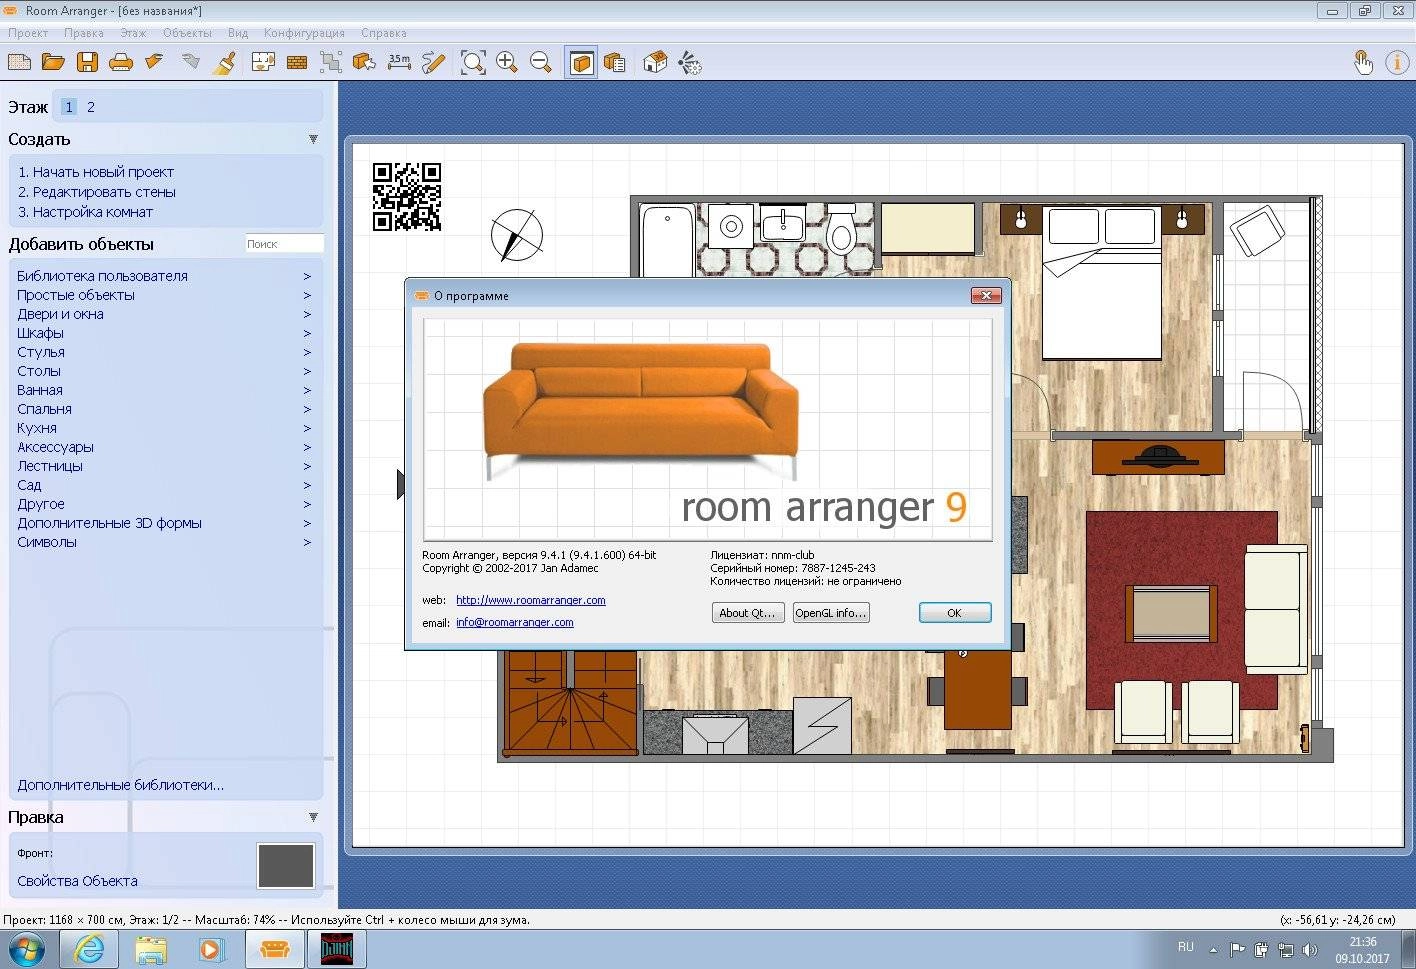This screenshot has height=969, width=1416.
Task: Click the compass symbol on the canvas
Action: pyautogui.click(x=517, y=237)
